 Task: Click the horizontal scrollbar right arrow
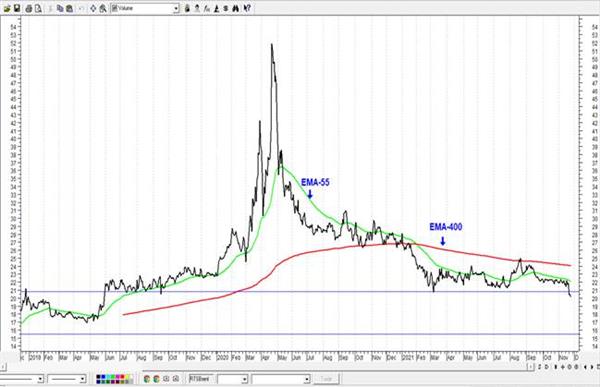531,367
